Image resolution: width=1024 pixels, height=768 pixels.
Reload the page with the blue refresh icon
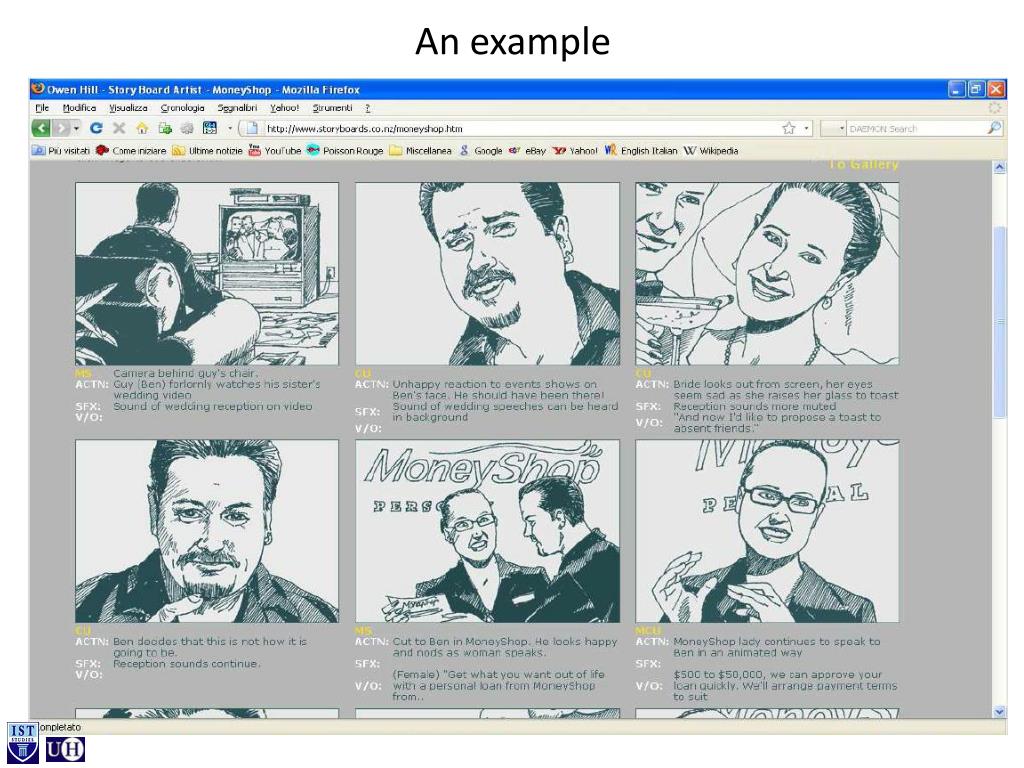[96, 128]
